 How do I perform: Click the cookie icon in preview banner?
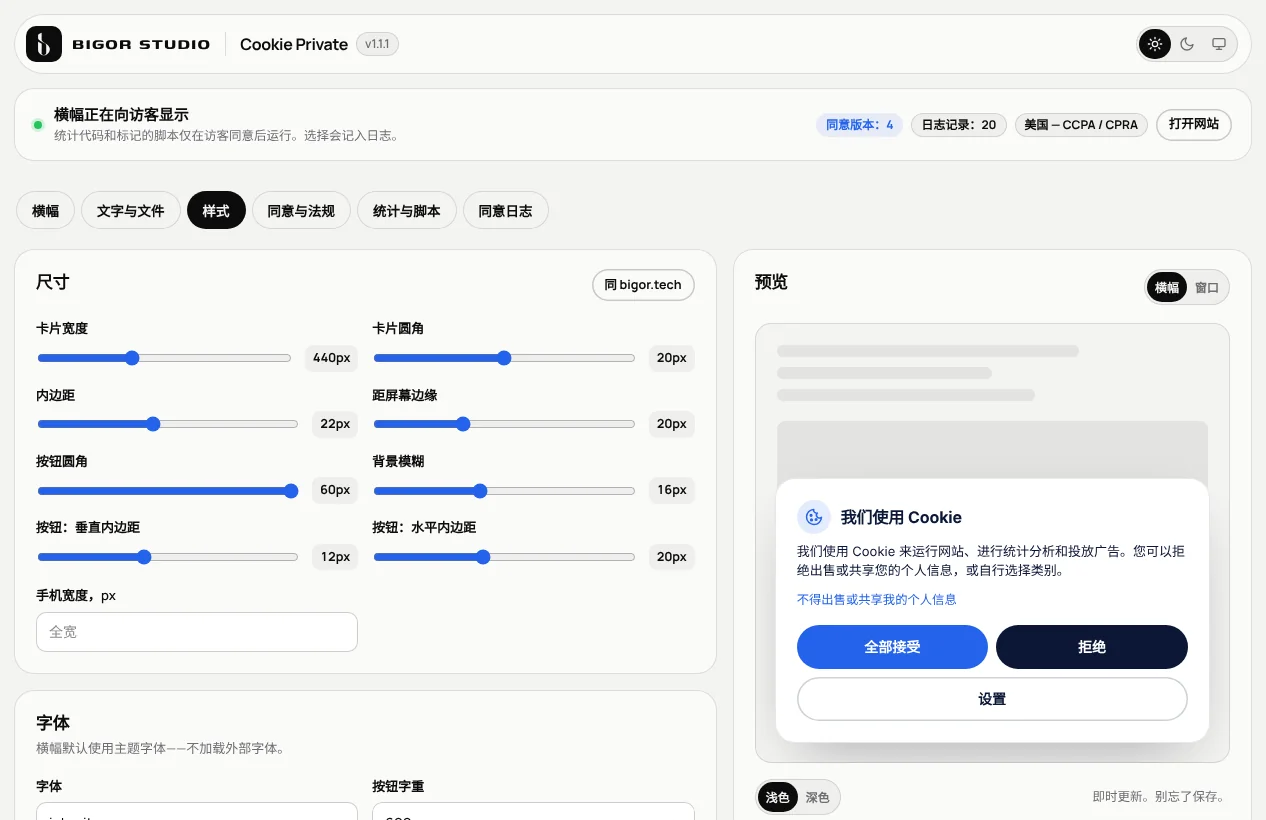click(814, 517)
